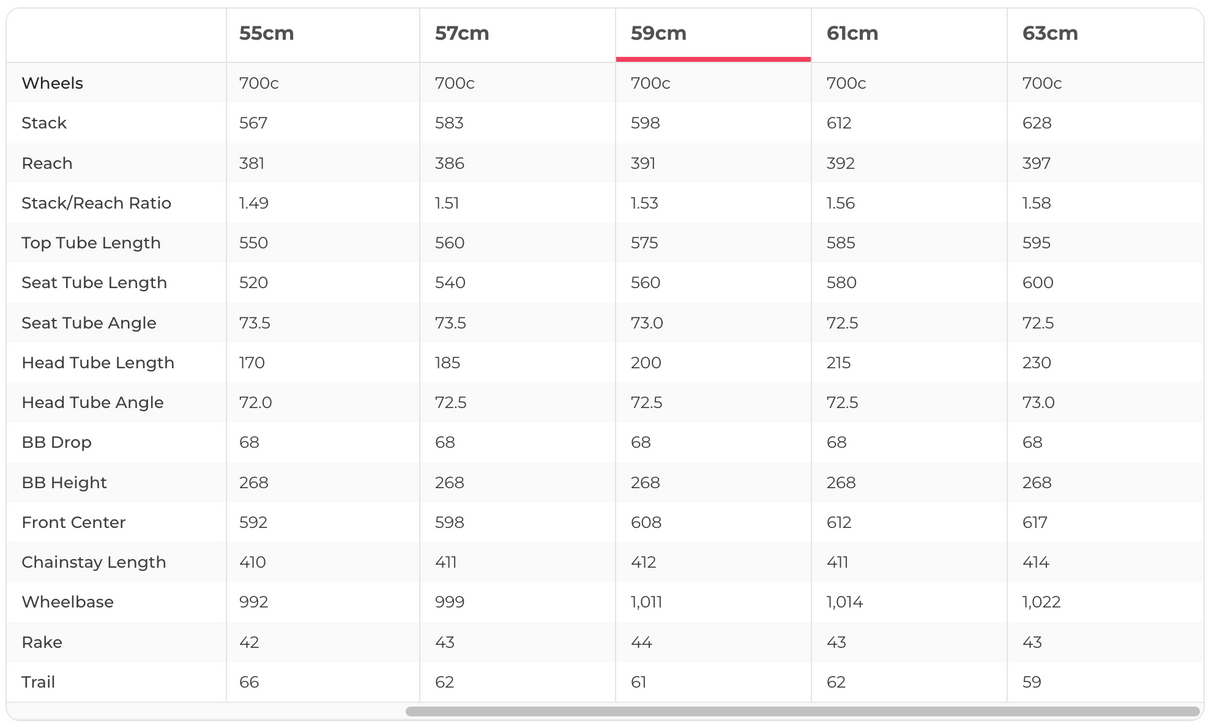Image resolution: width=1214 pixels, height=728 pixels.
Task: Select the 592 Front Center value
Action: [253, 522]
